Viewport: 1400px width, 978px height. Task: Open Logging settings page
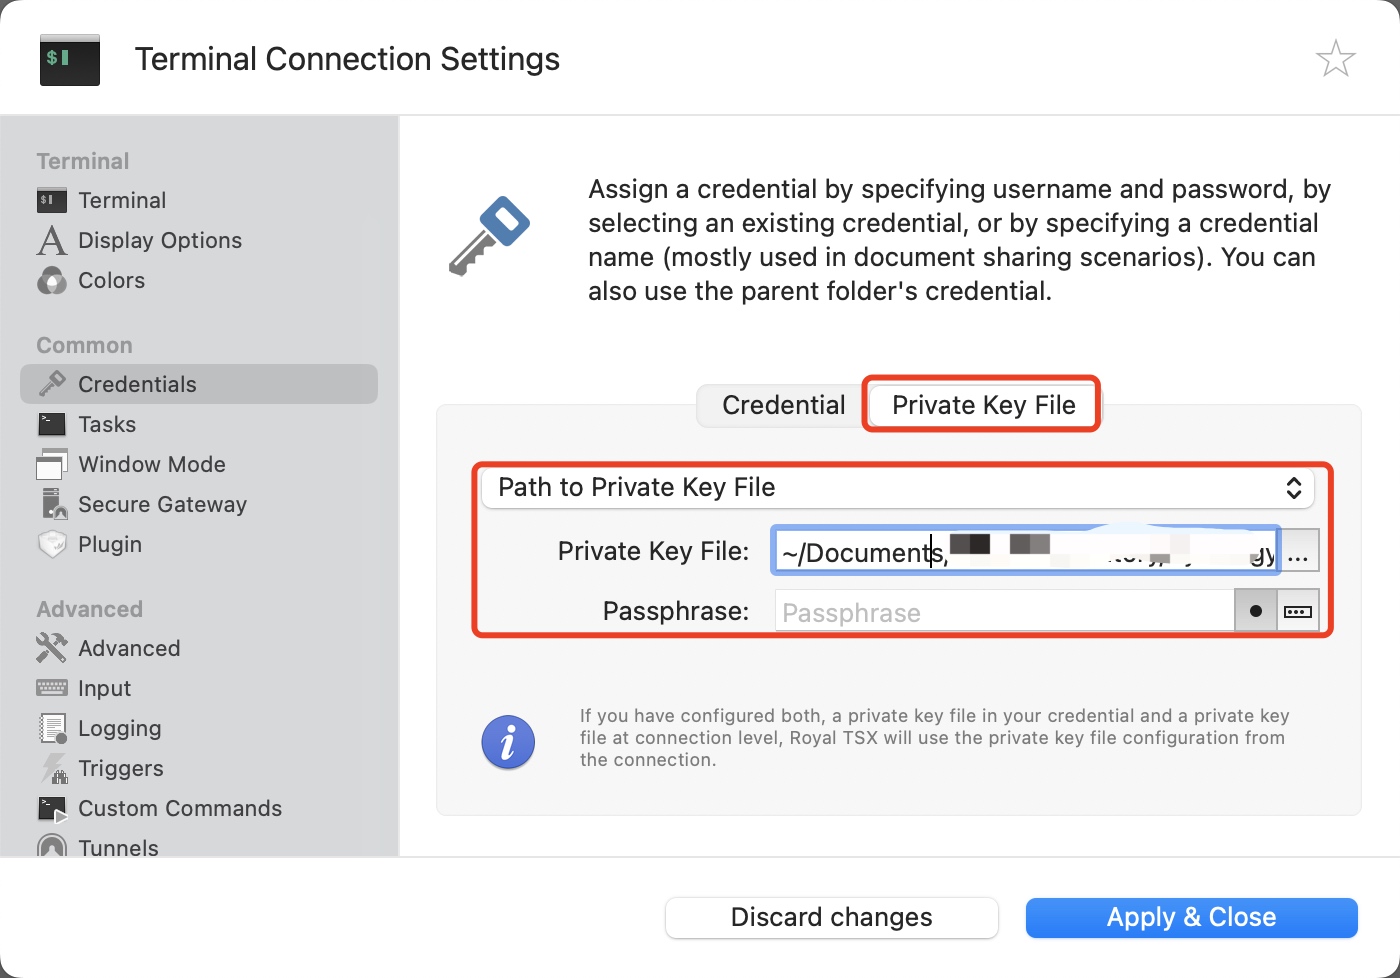click(x=119, y=728)
